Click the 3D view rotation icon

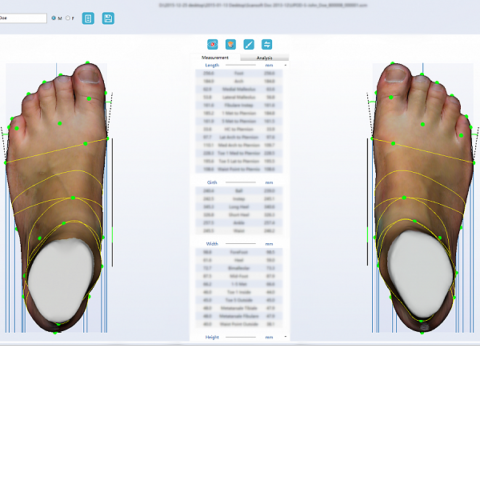[213, 44]
